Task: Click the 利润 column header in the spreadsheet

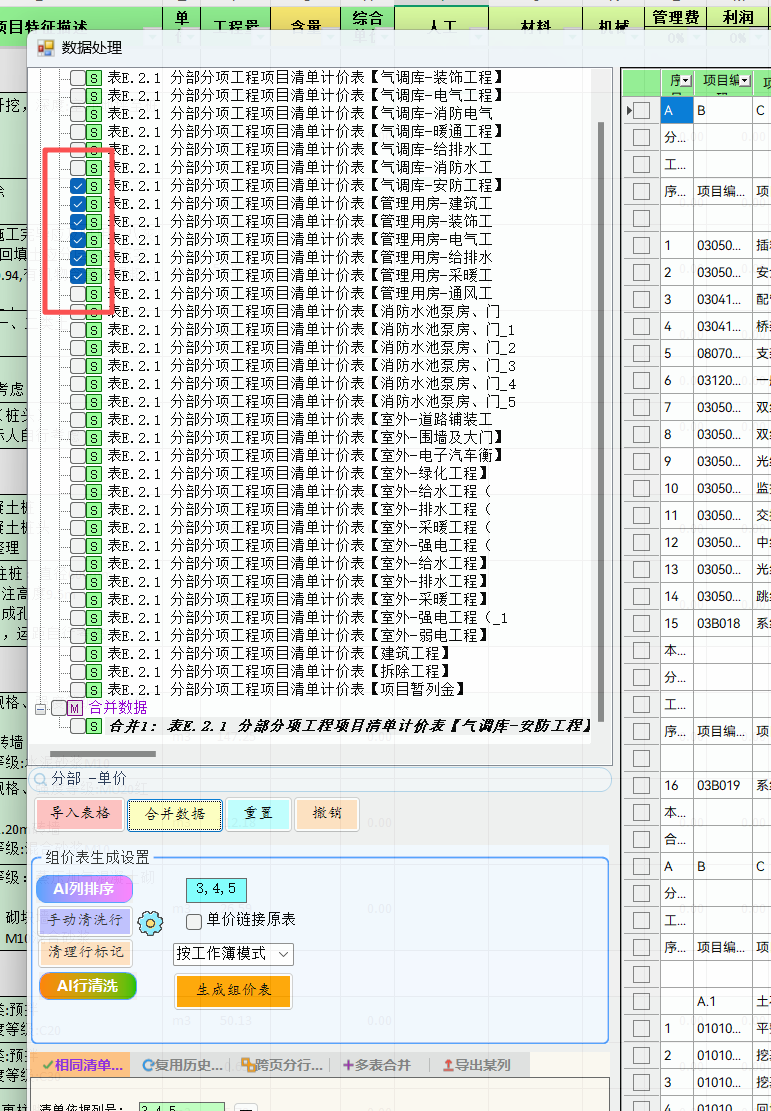Action: [x=738, y=18]
